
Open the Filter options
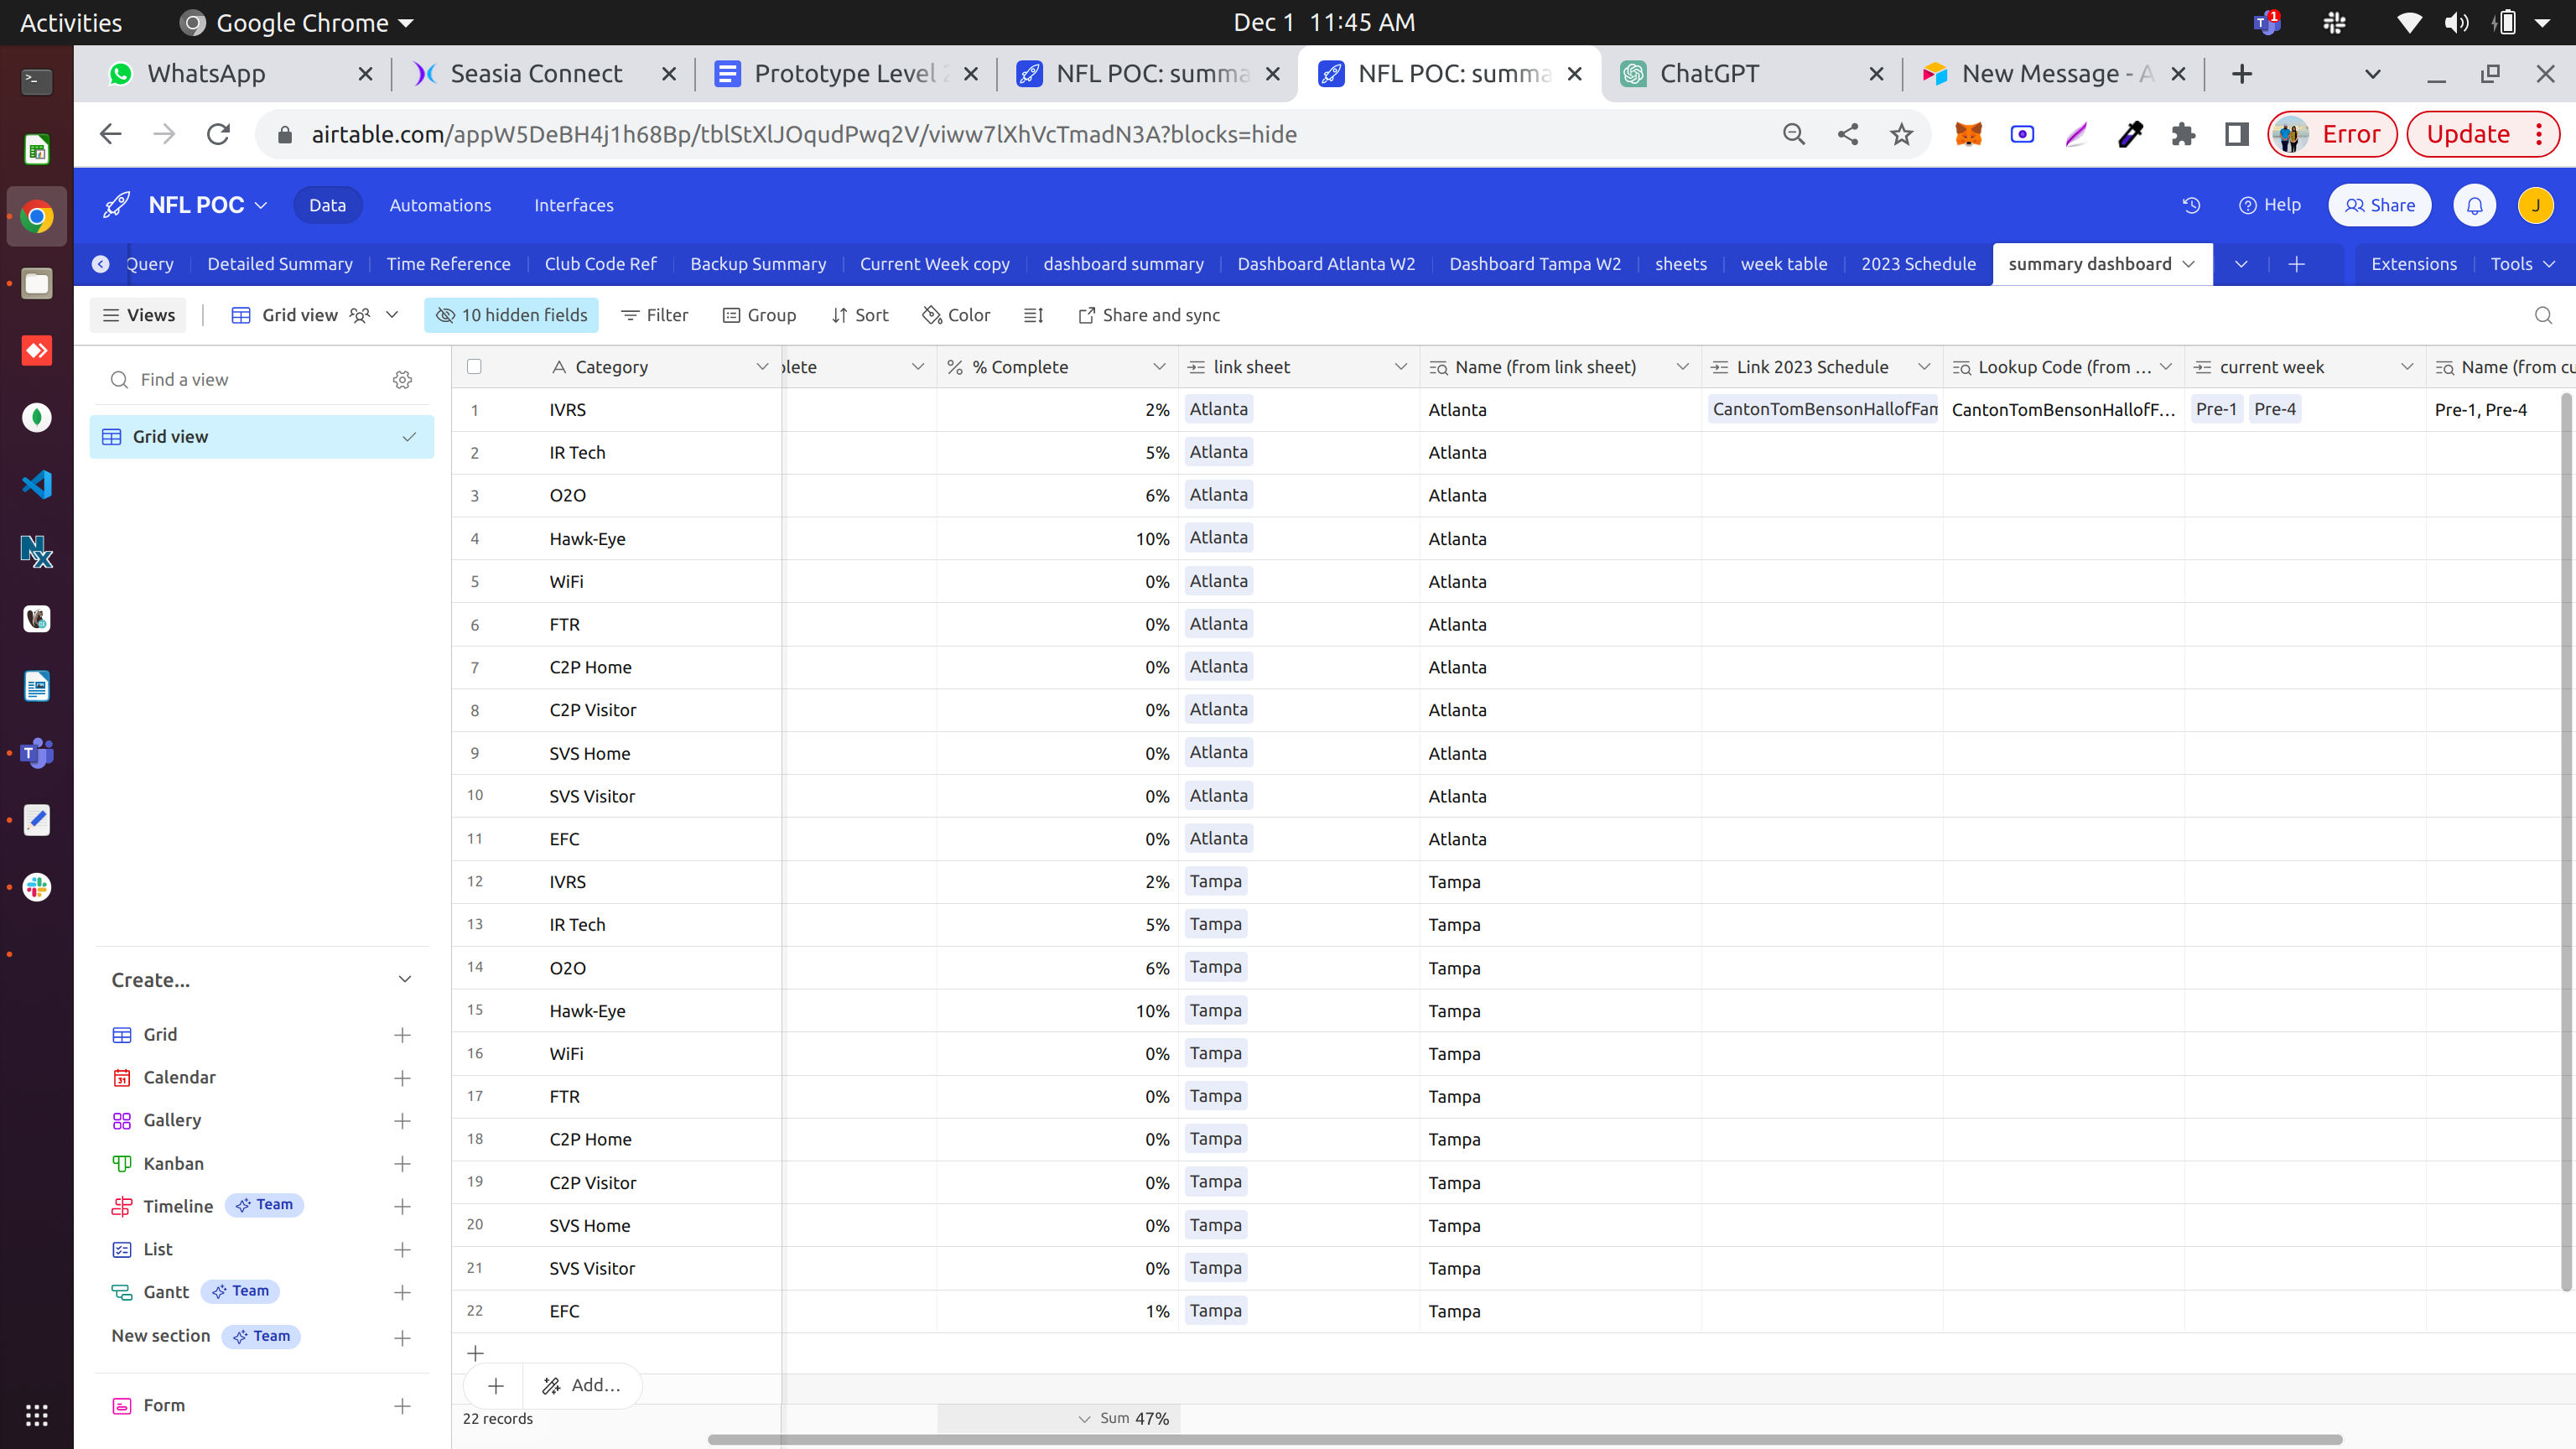point(654,315)
